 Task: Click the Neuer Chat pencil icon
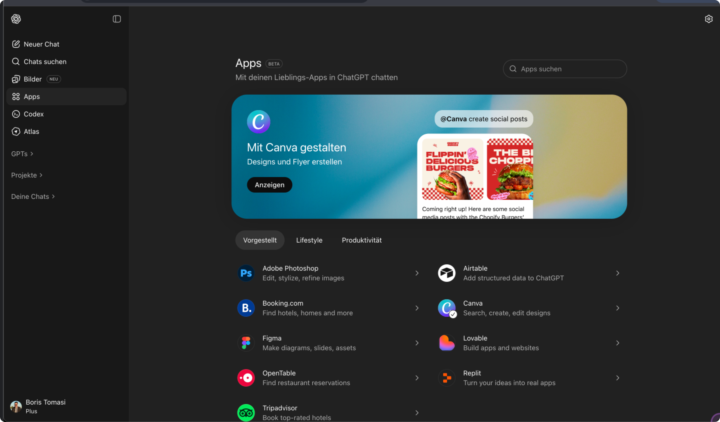click(x=16, y=44)
